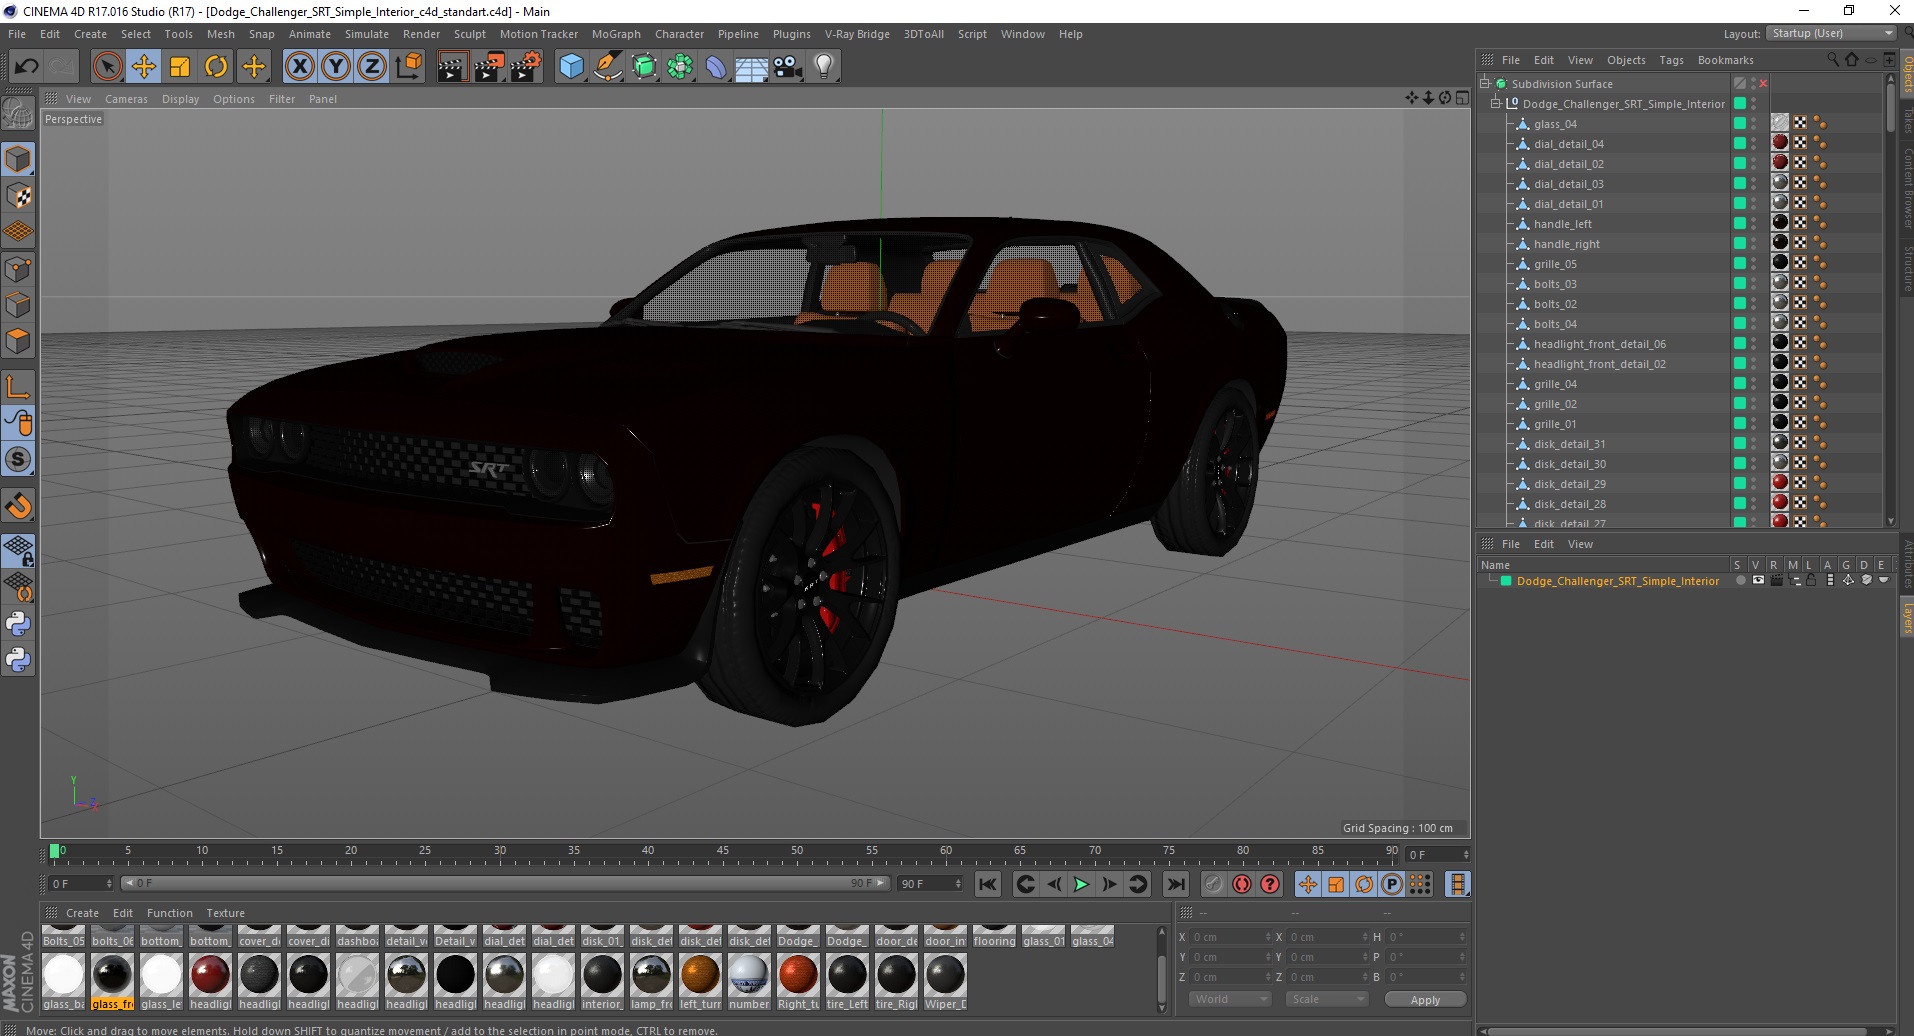
Task: Open Material Manager Create menu
Action: click(82, 913)
